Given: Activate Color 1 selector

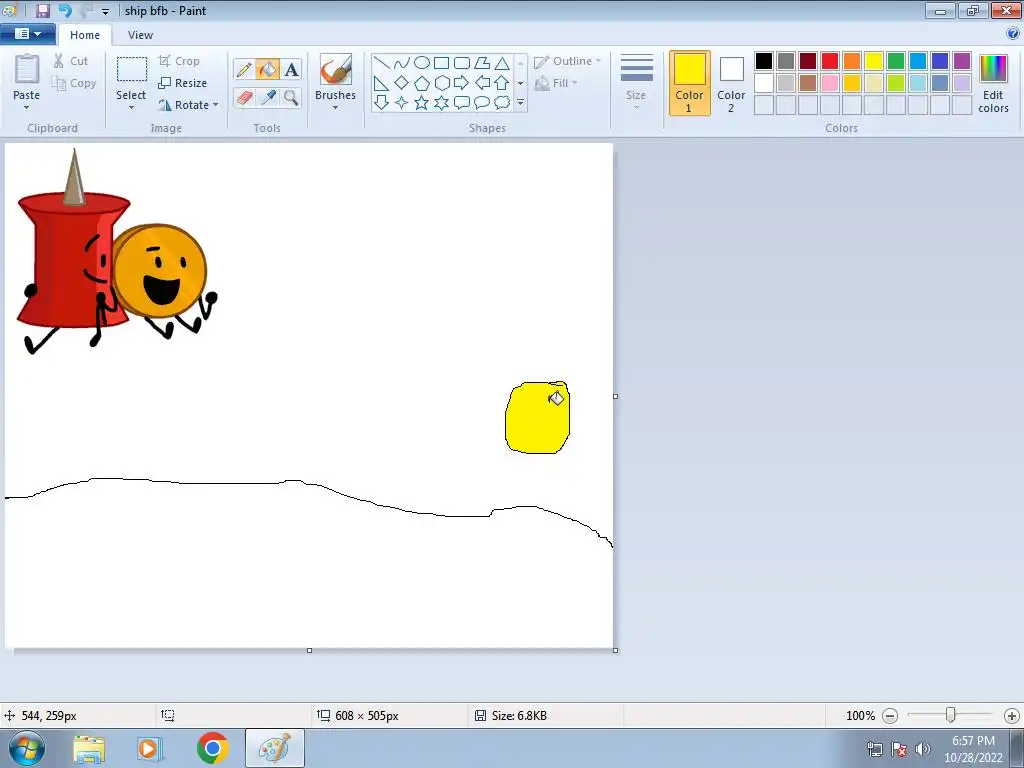Looking at the screenshot, I should coord(689,83).
